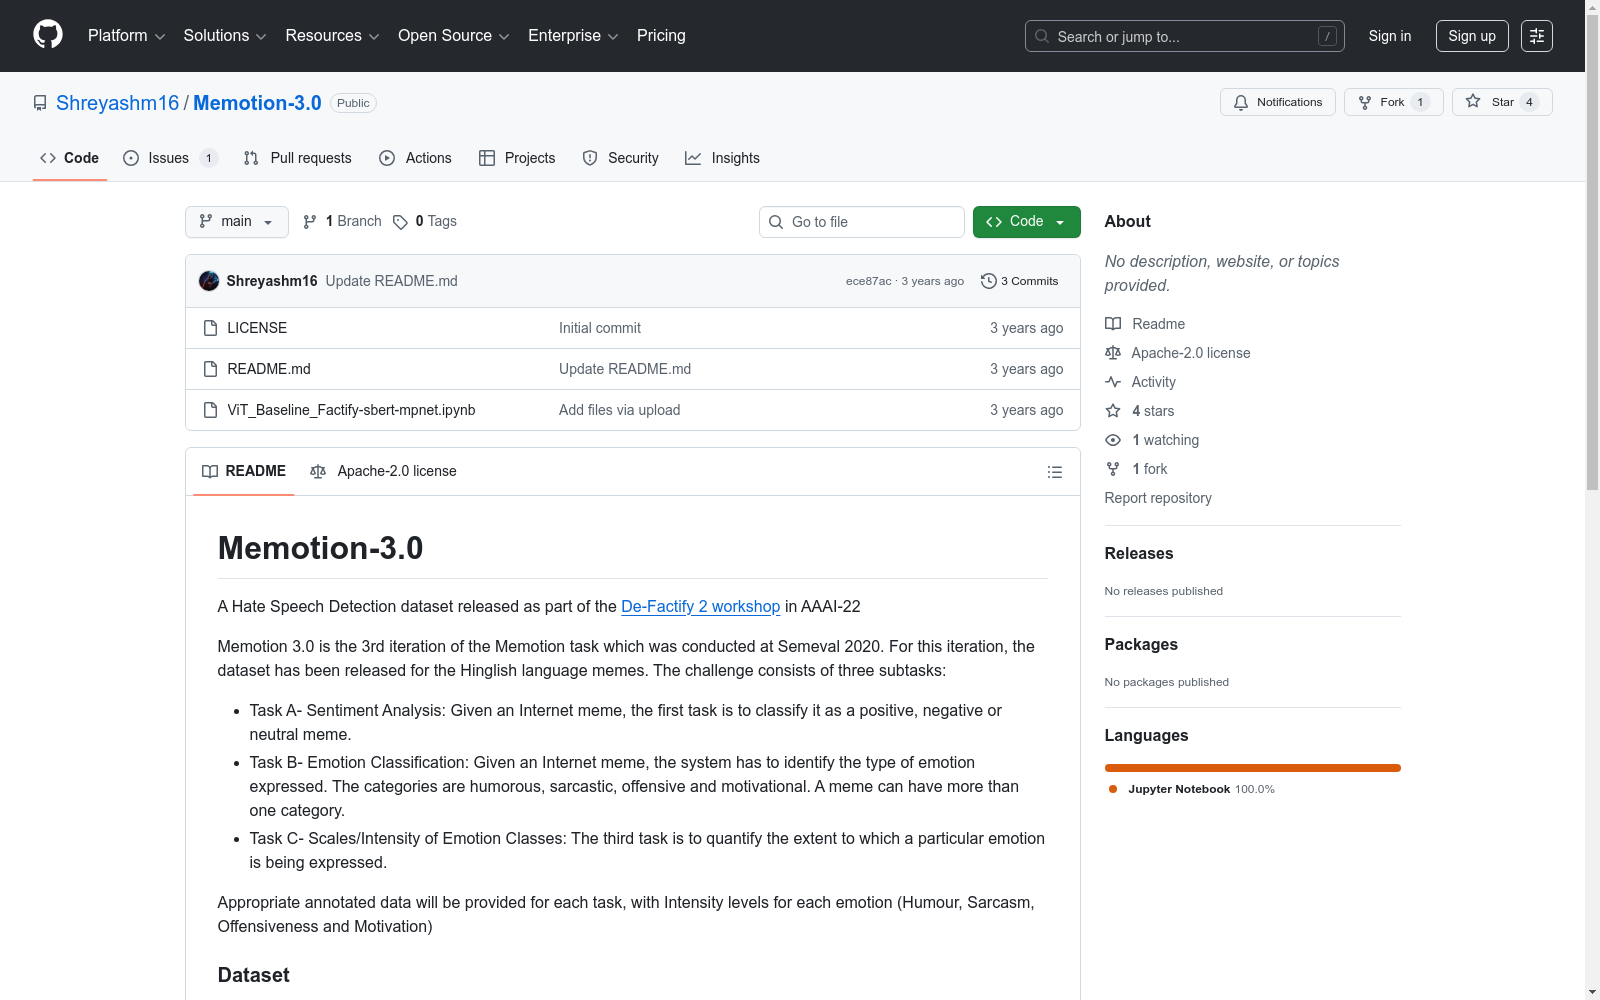The image size is (1600, 1000).
Task: Click the Sign up button
Action: click(1472, 36)
